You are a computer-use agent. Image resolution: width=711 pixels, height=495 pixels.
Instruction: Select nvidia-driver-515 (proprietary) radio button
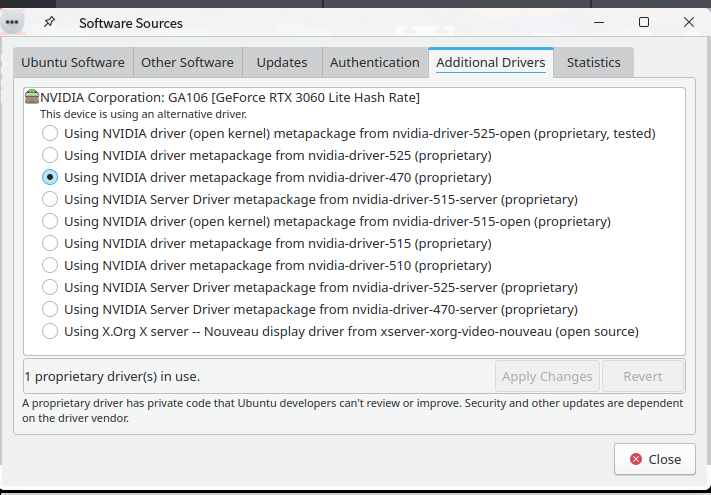50,243
